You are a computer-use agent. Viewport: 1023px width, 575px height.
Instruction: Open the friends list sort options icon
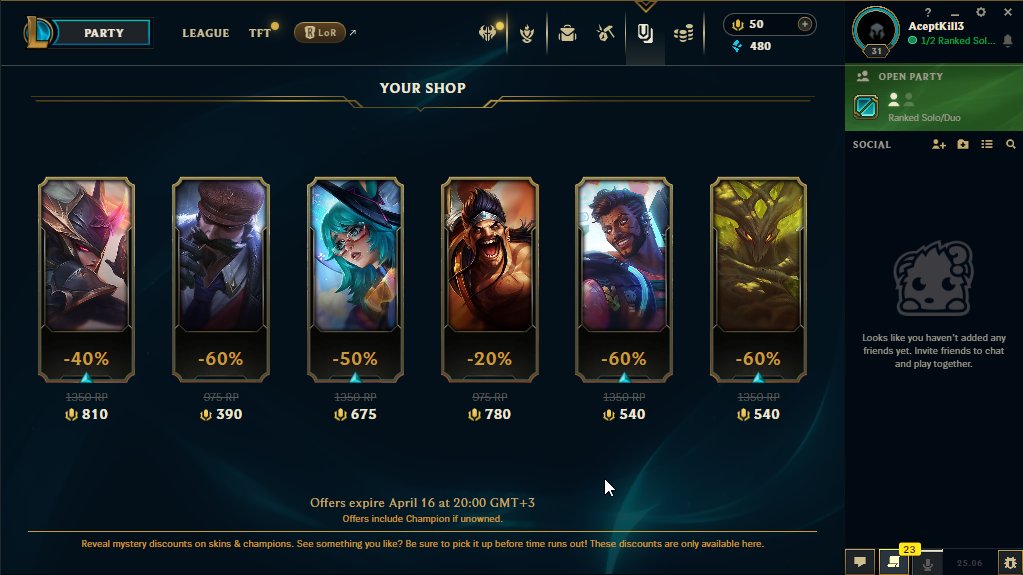click(x=986, y=144)
